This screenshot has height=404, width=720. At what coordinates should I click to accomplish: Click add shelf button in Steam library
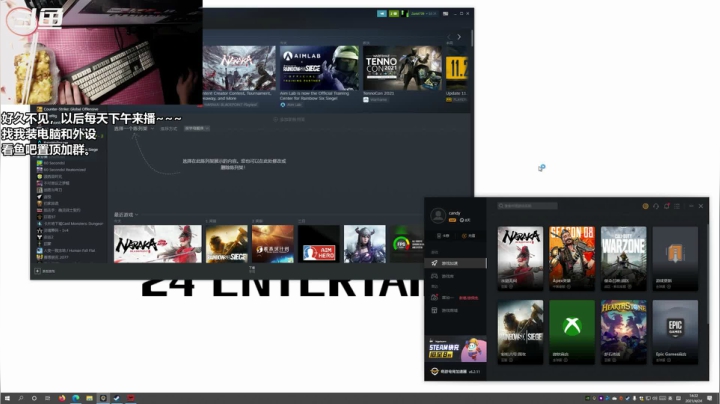point(289,119)
